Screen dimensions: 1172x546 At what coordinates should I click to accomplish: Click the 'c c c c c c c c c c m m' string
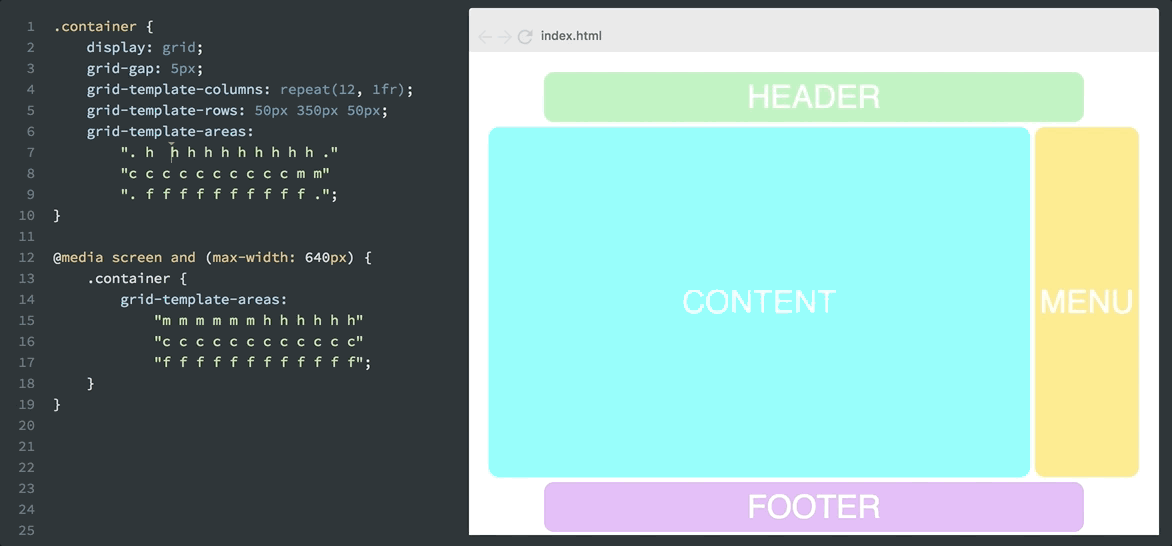225,174
